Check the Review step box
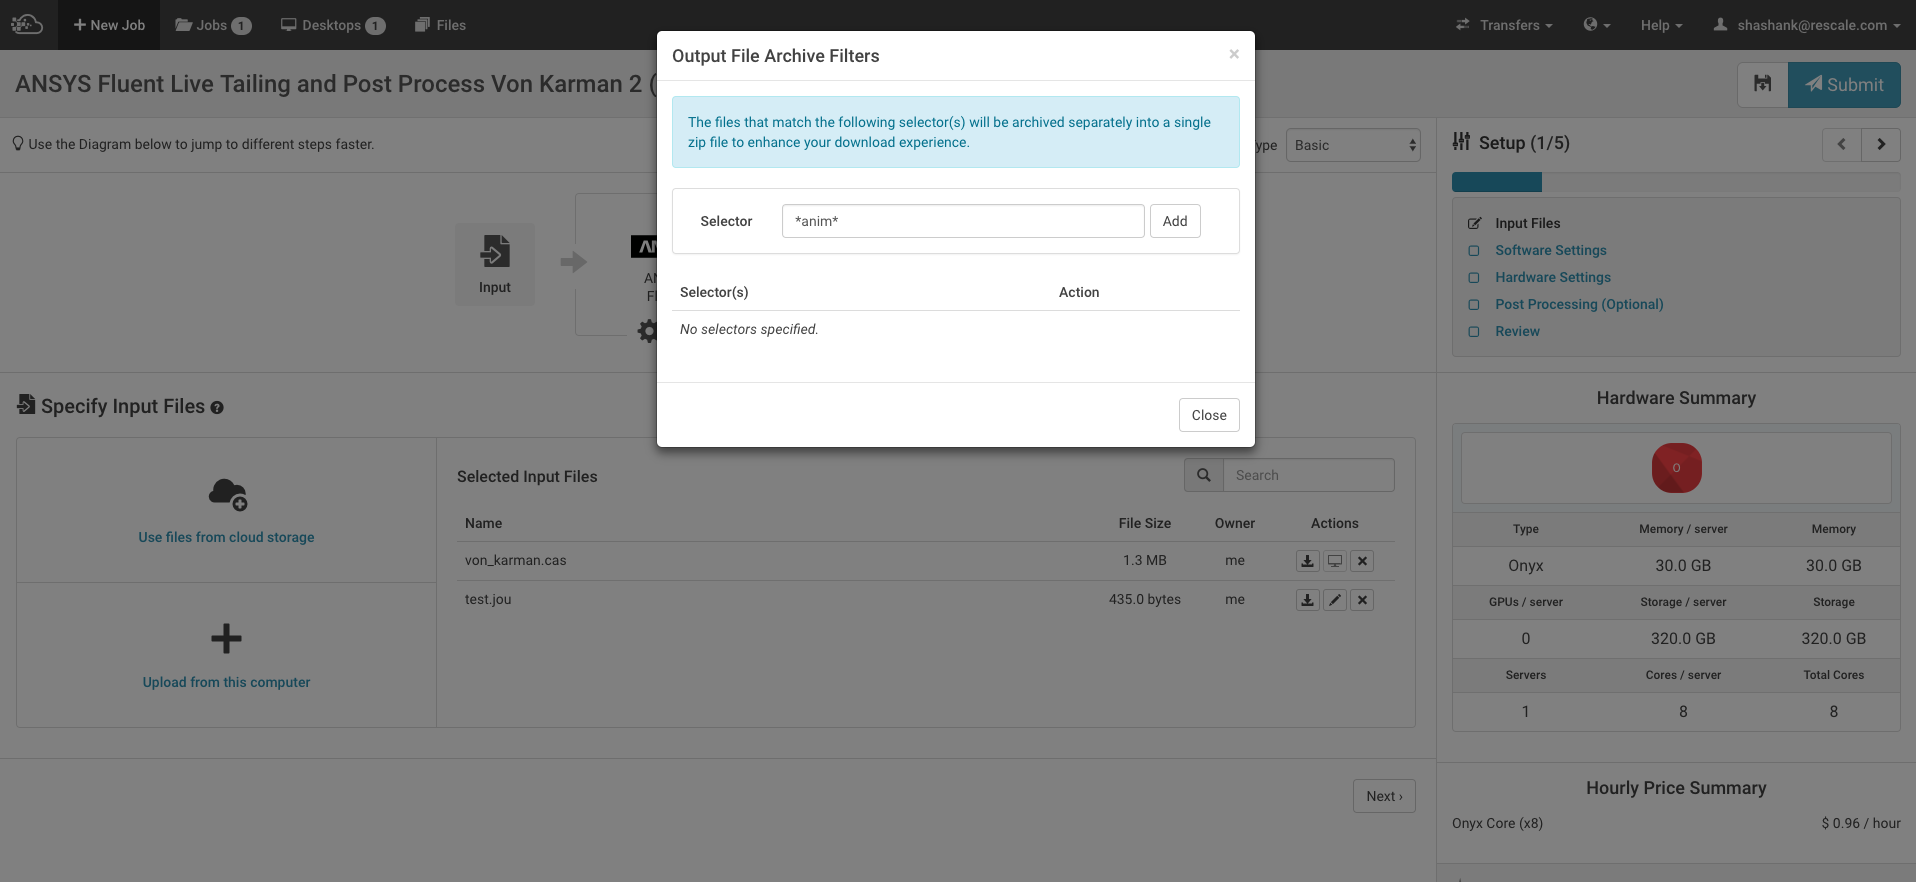 click(x=1473, y=332)
